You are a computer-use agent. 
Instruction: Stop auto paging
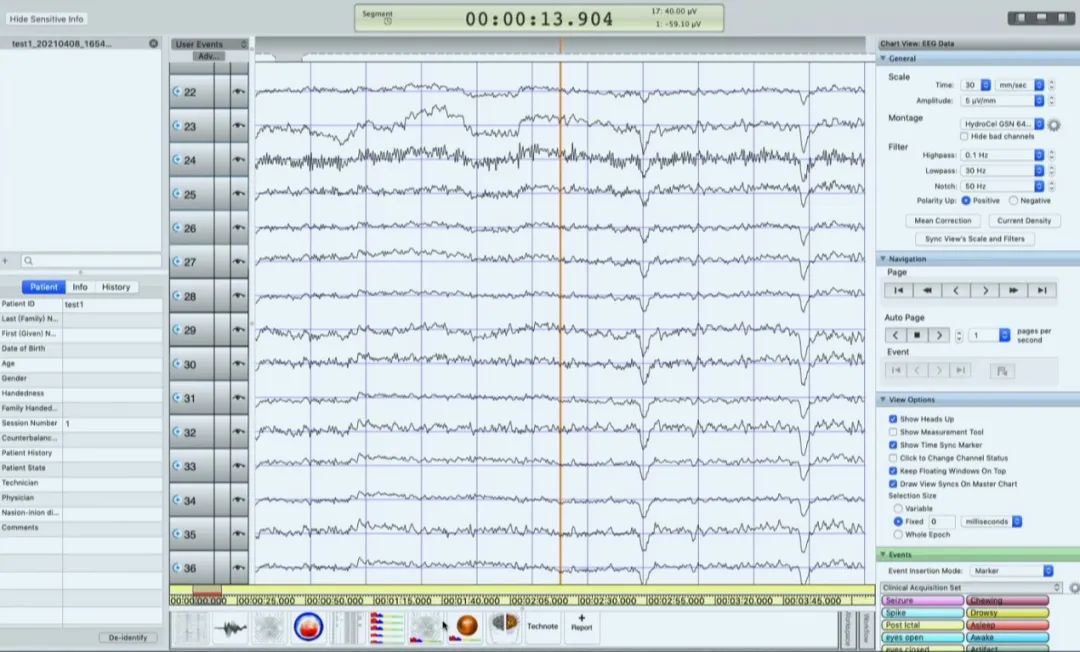tap(917, 335)
